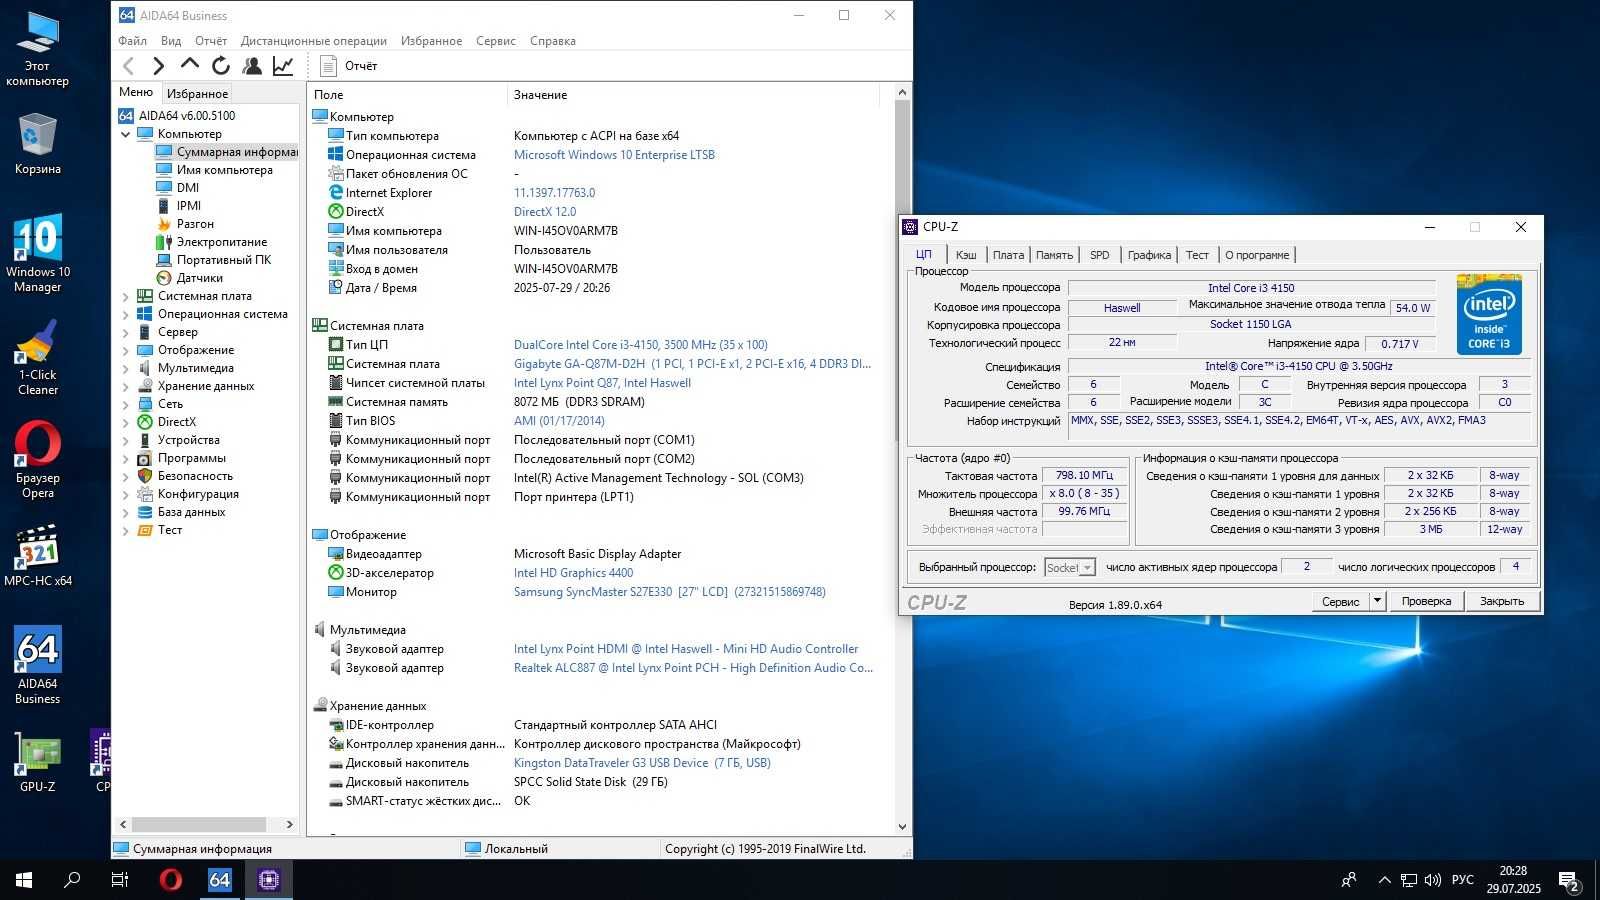
Task: Switch to CPU-Z on the taskbar
Action: 268,880
